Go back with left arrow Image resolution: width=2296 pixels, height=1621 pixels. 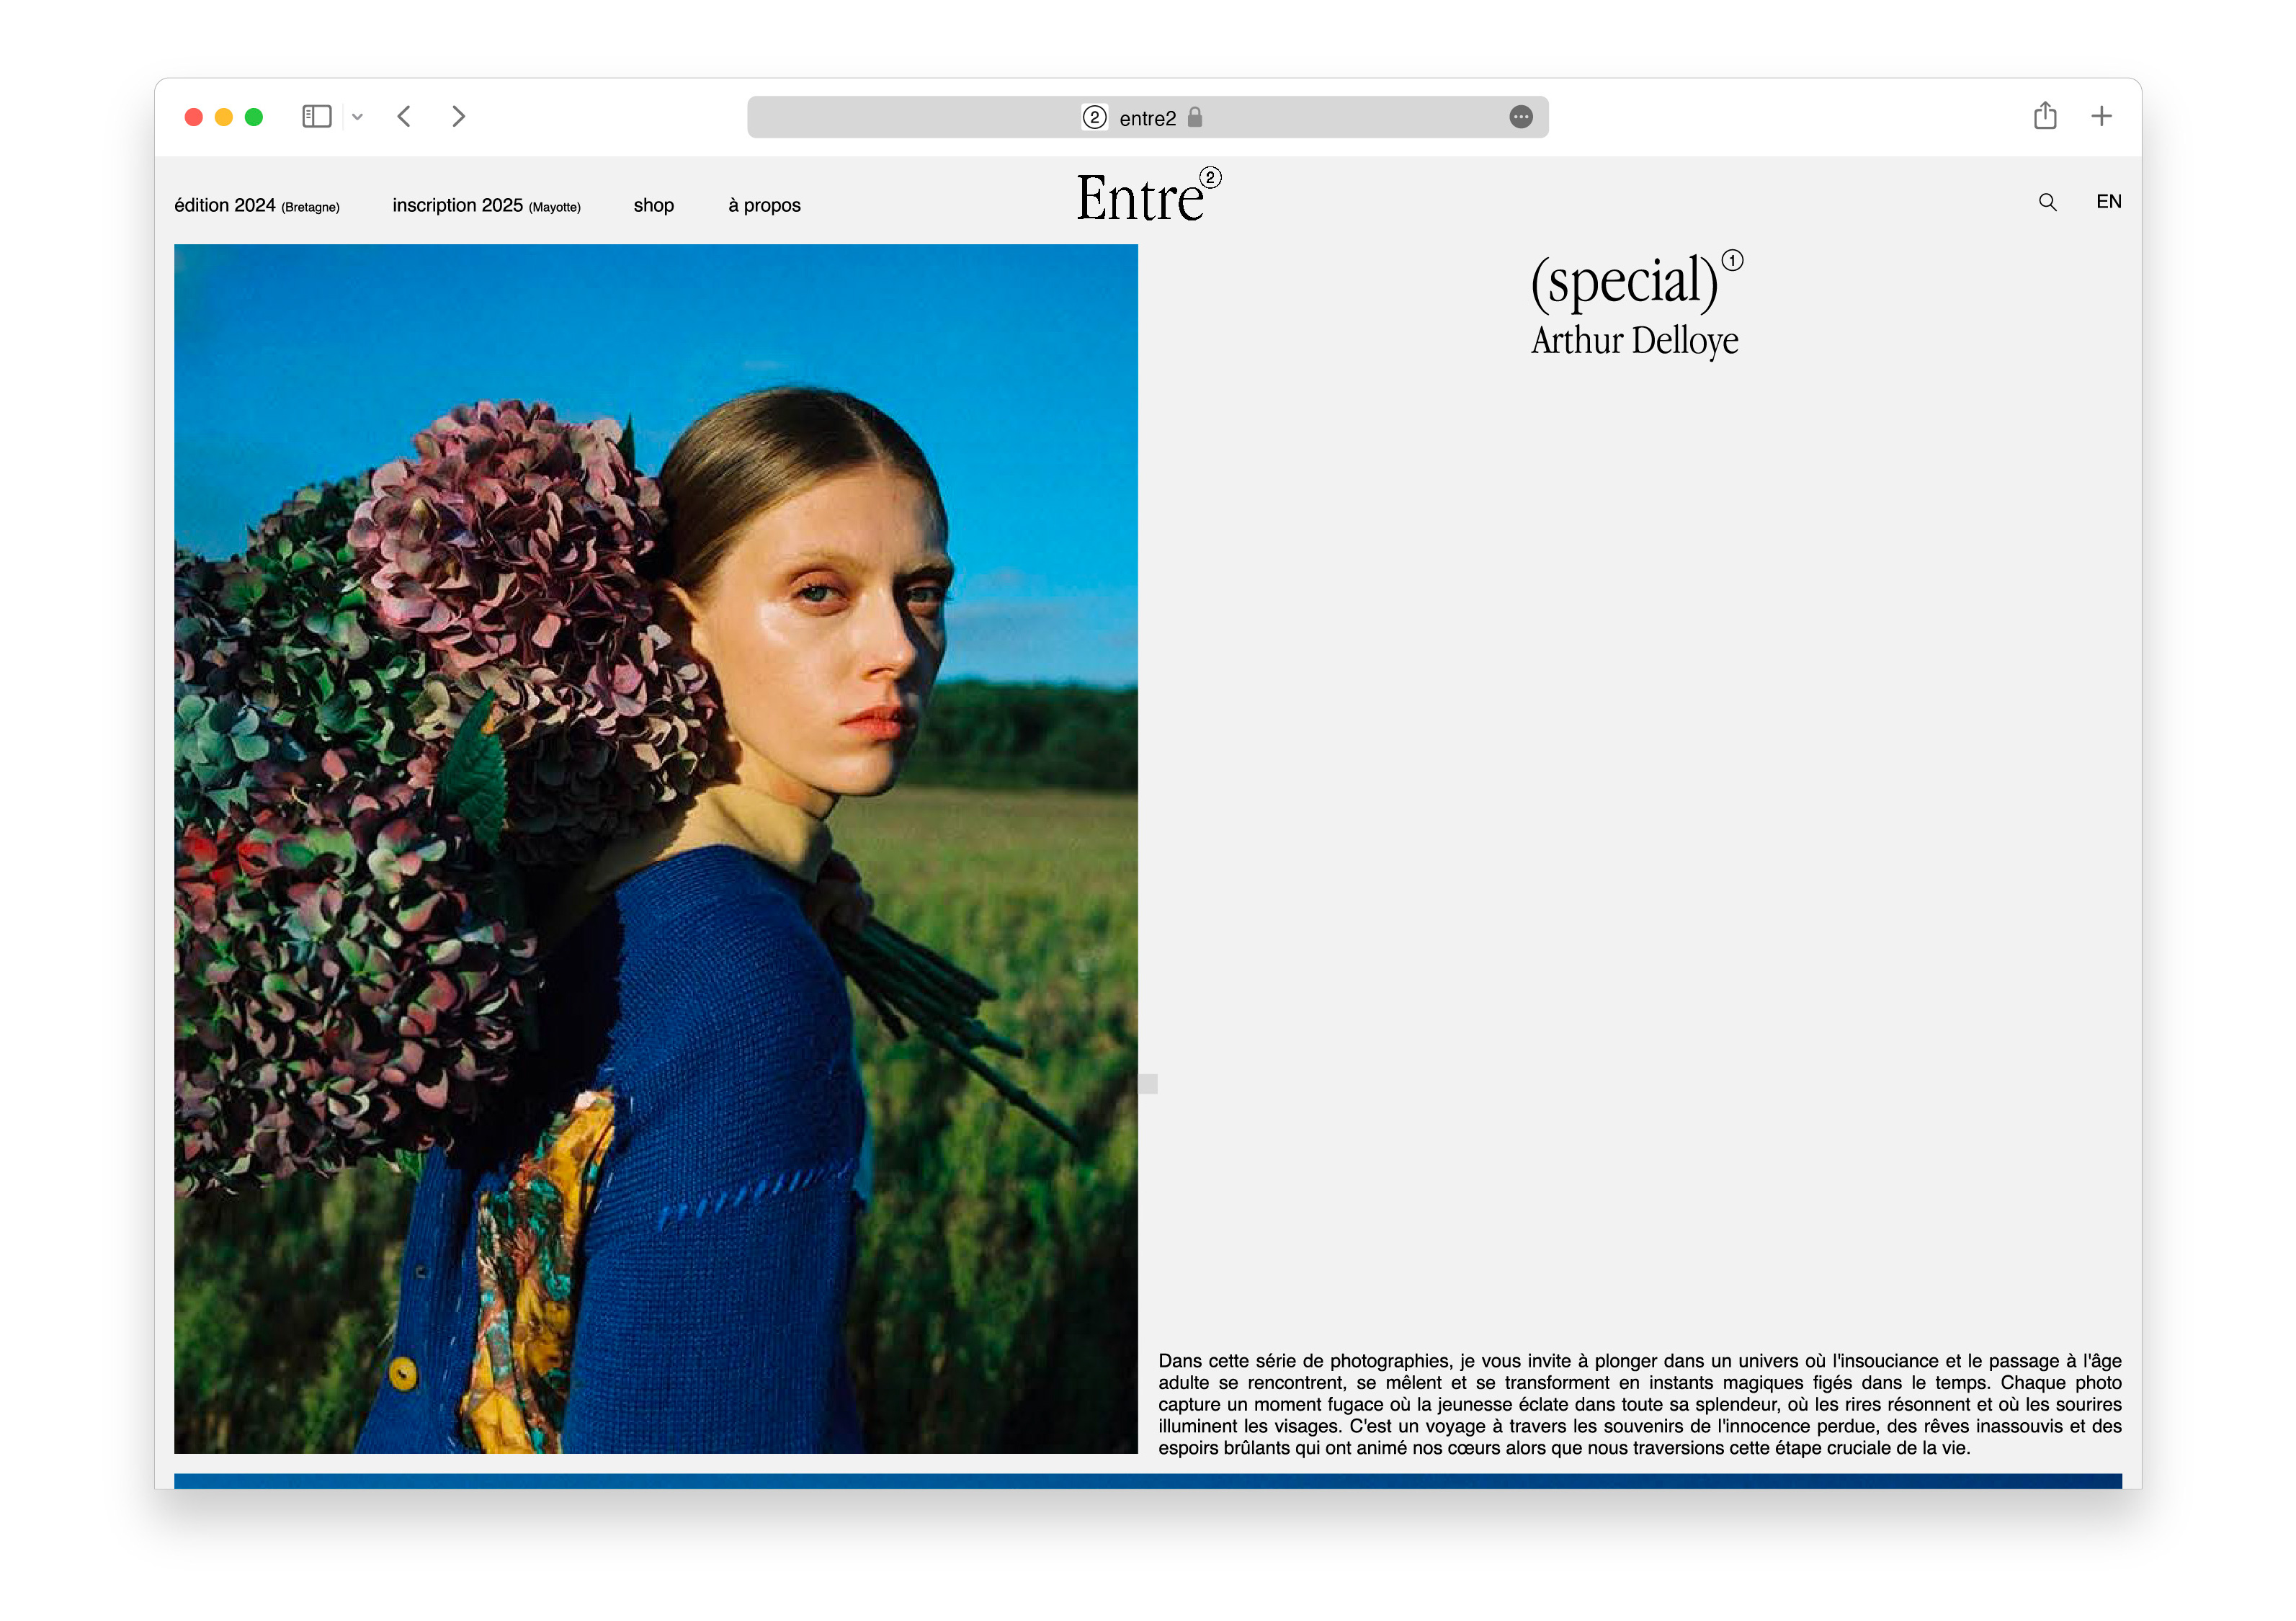click(404, 117)
